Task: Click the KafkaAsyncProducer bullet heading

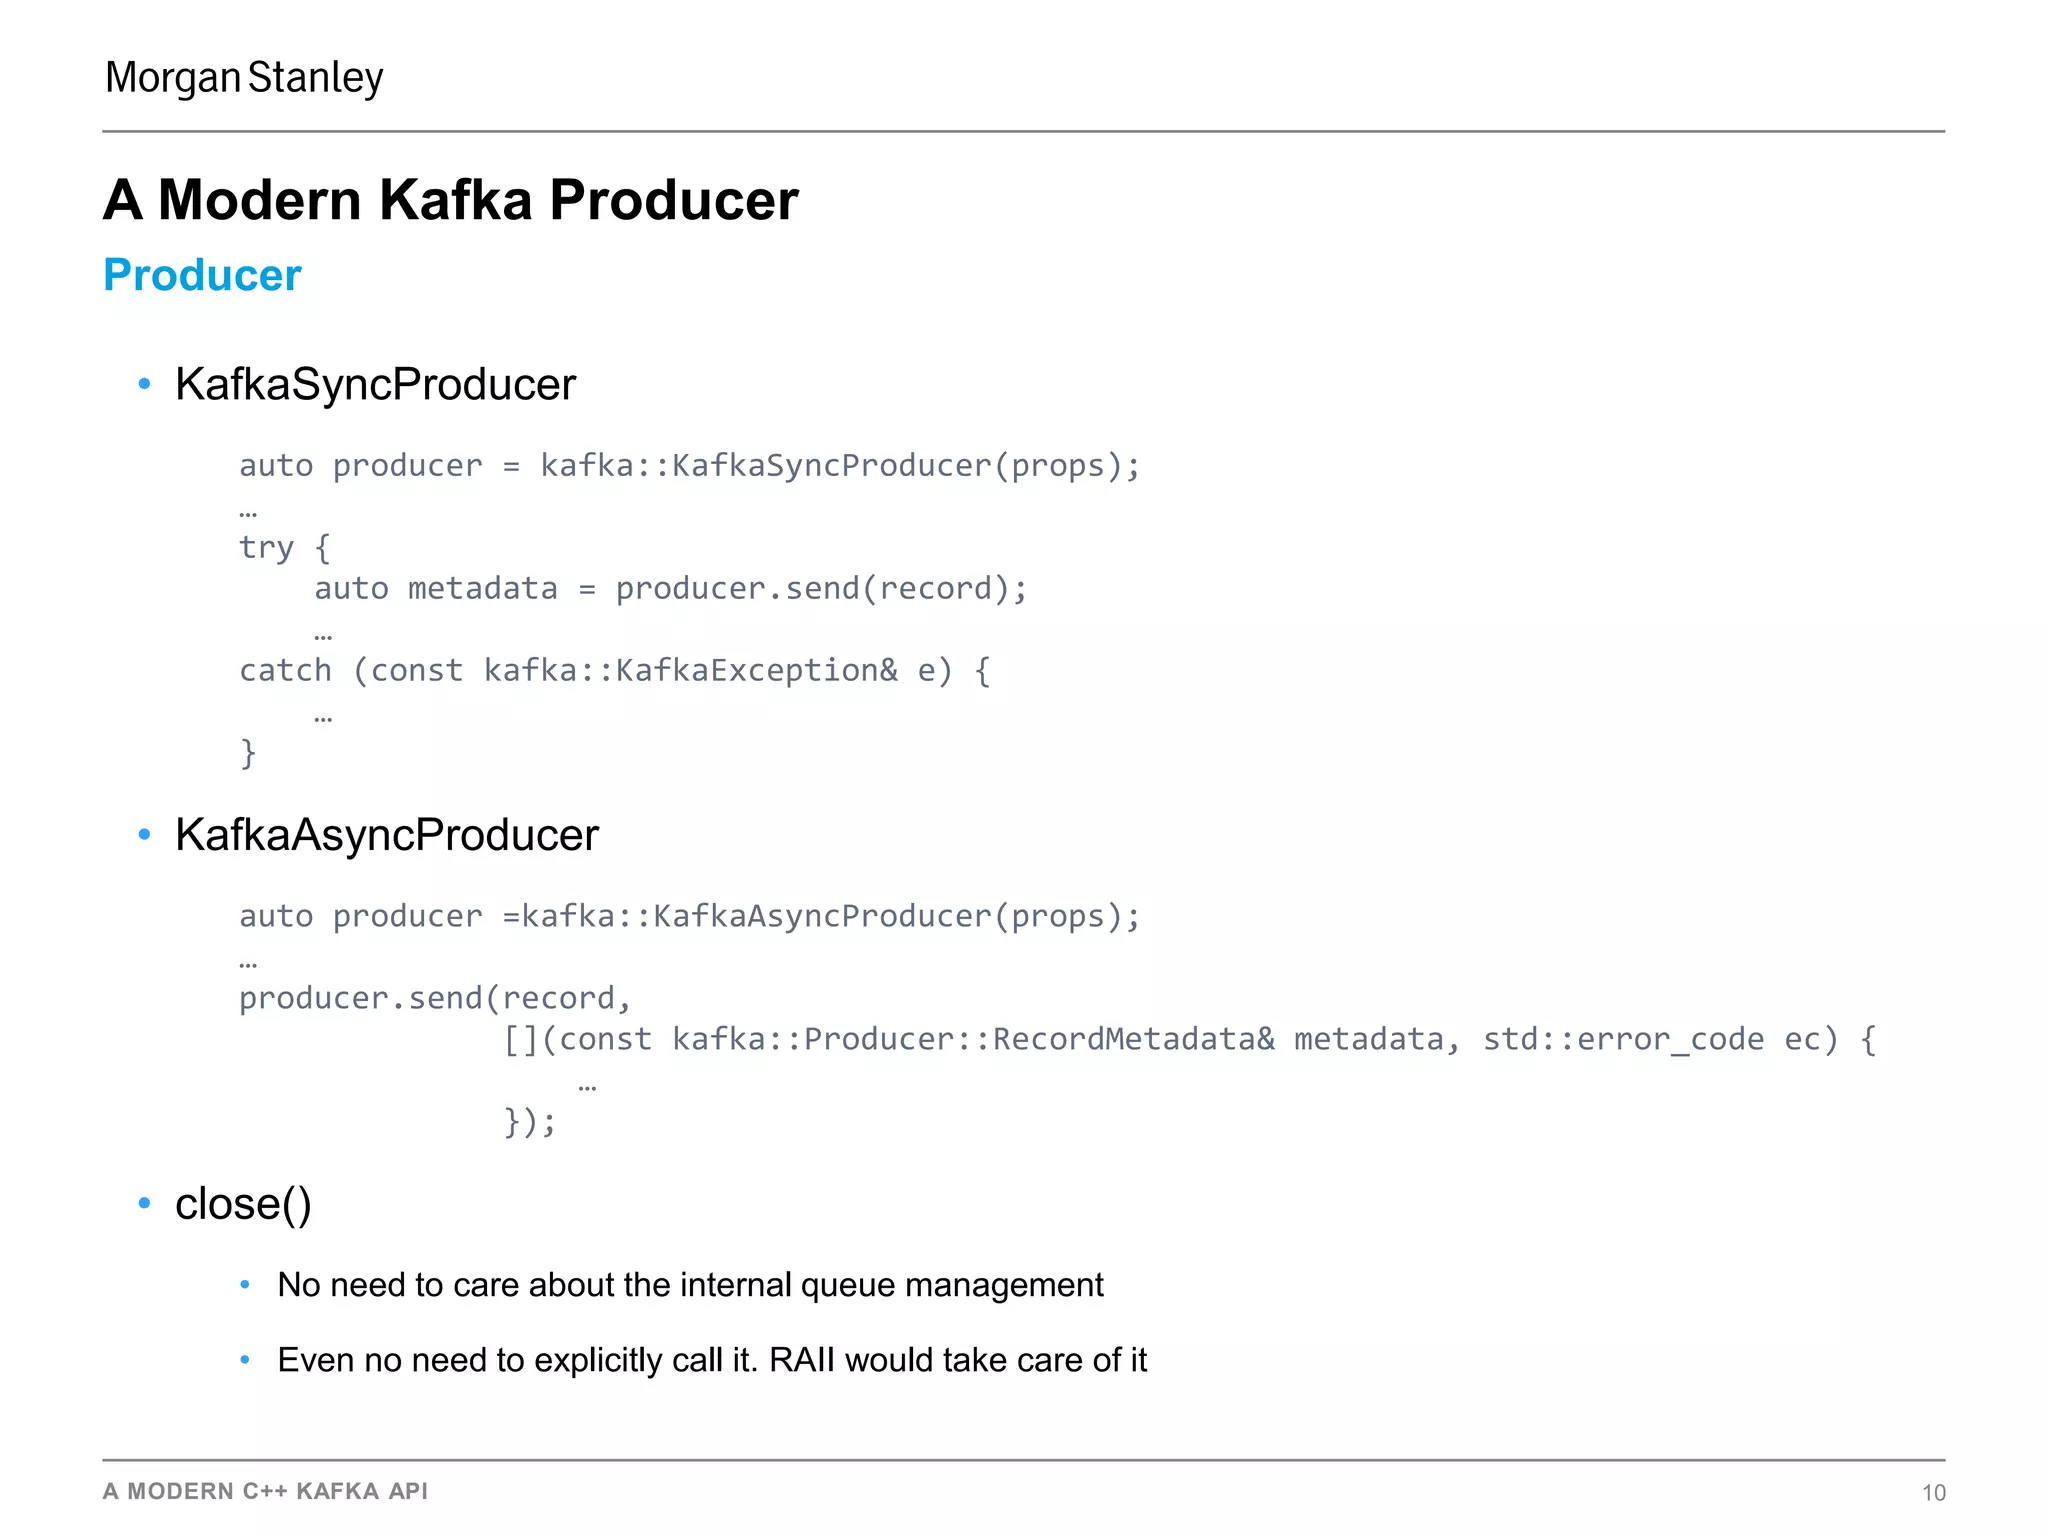Action: pyautogui.click(x=386, y=834)
